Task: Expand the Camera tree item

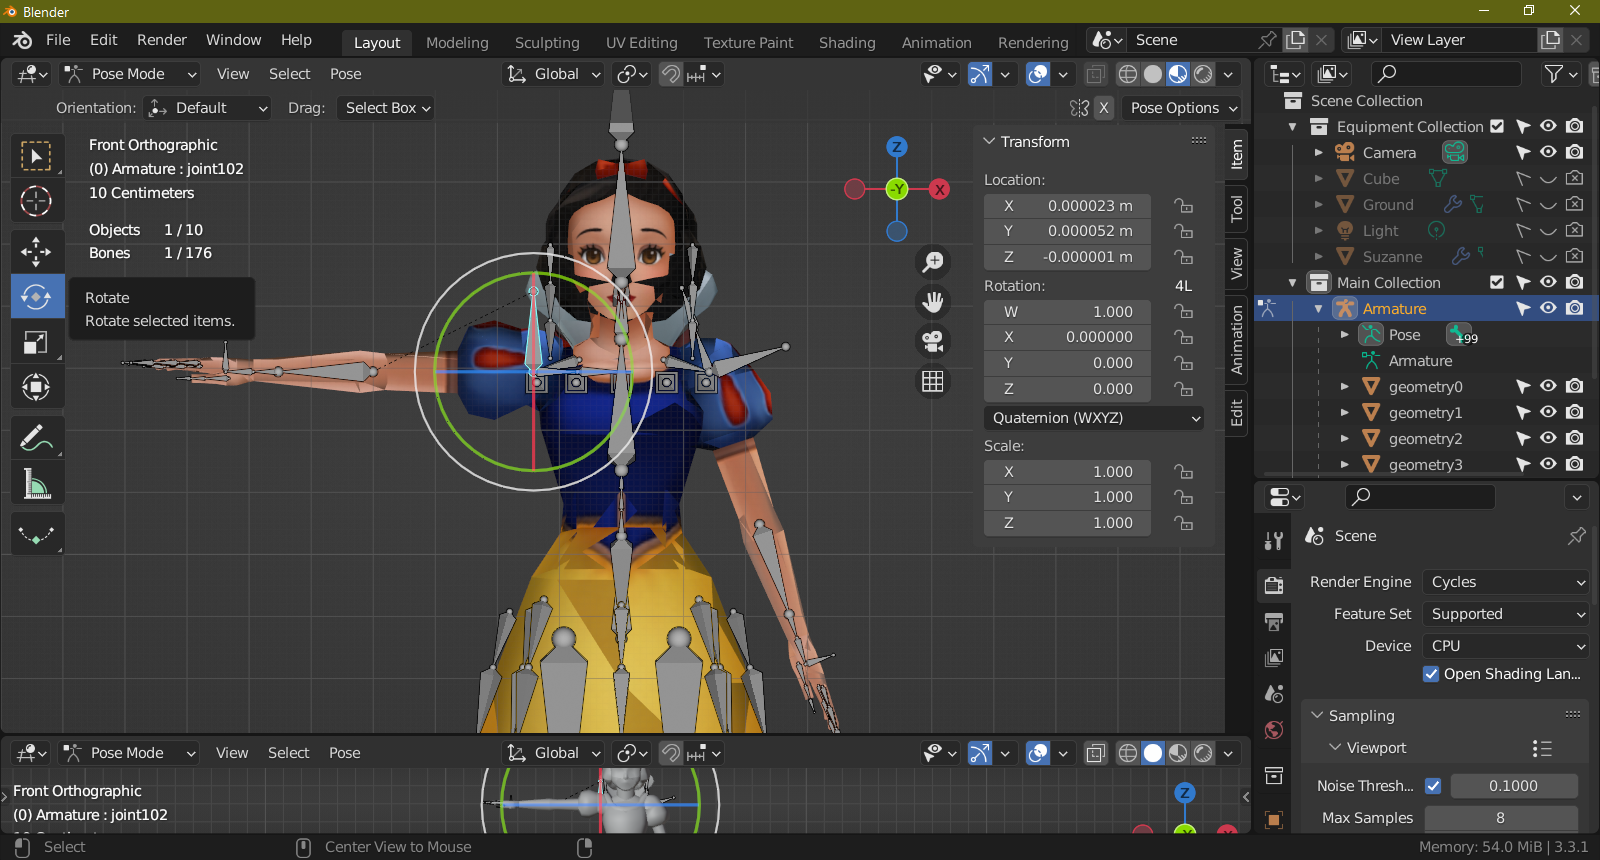Action: 1318,152
